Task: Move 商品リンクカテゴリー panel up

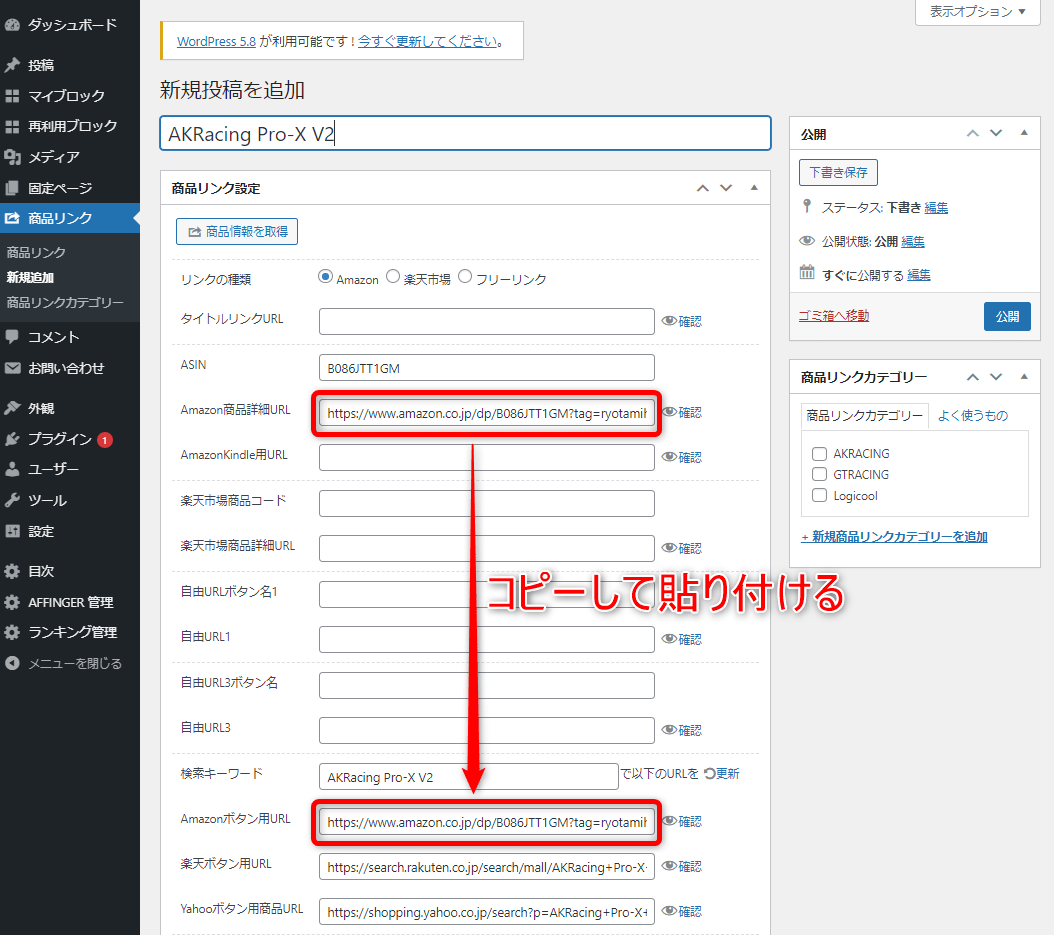Action: (x=973, y=377)
